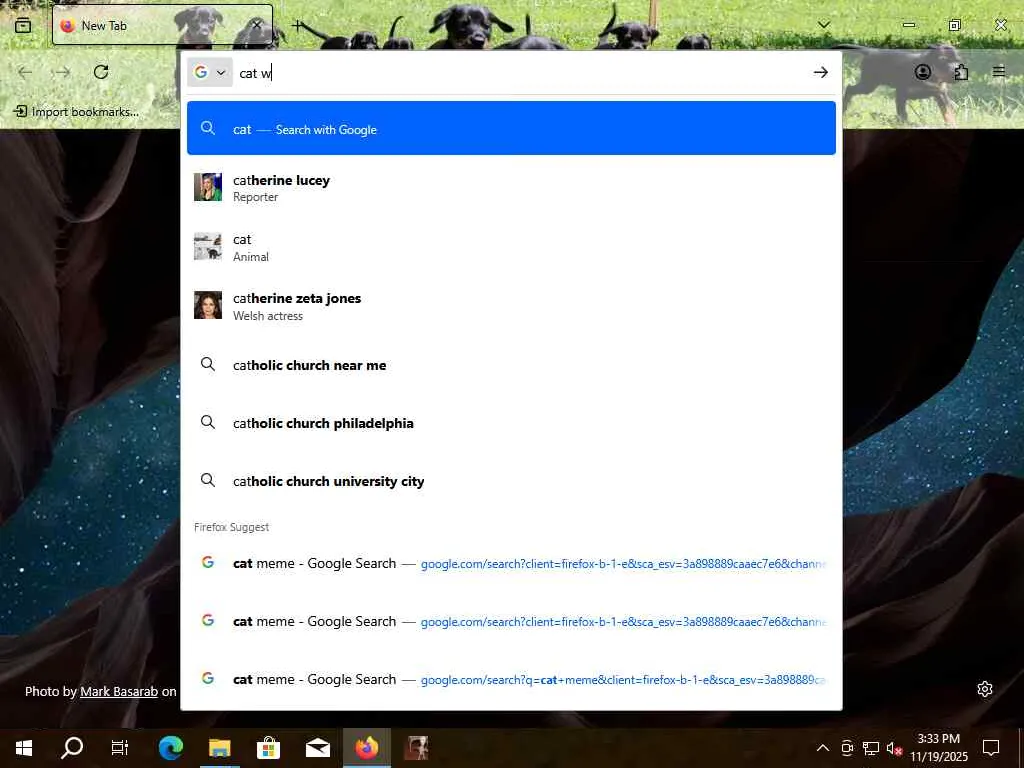The width and height of the screenshot is (1024, 768).
Task: Open Task View on the taskbar
Action: (120, 748)
